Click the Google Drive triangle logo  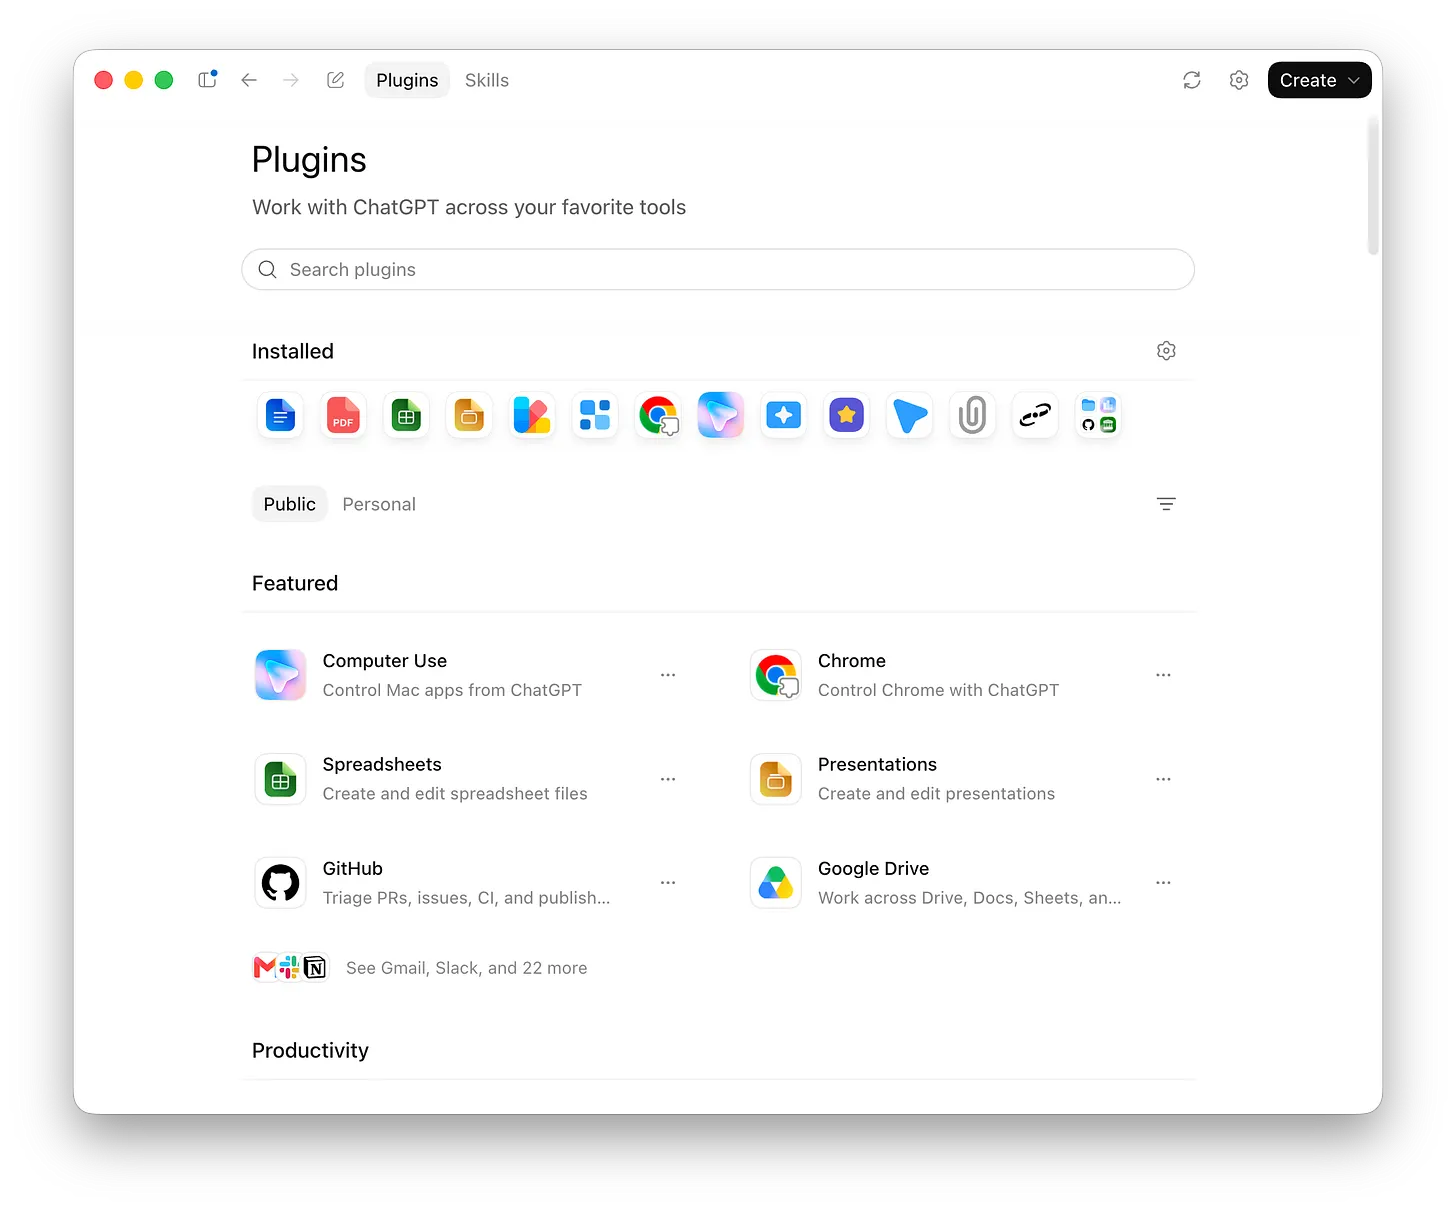[x=776, y=883]
